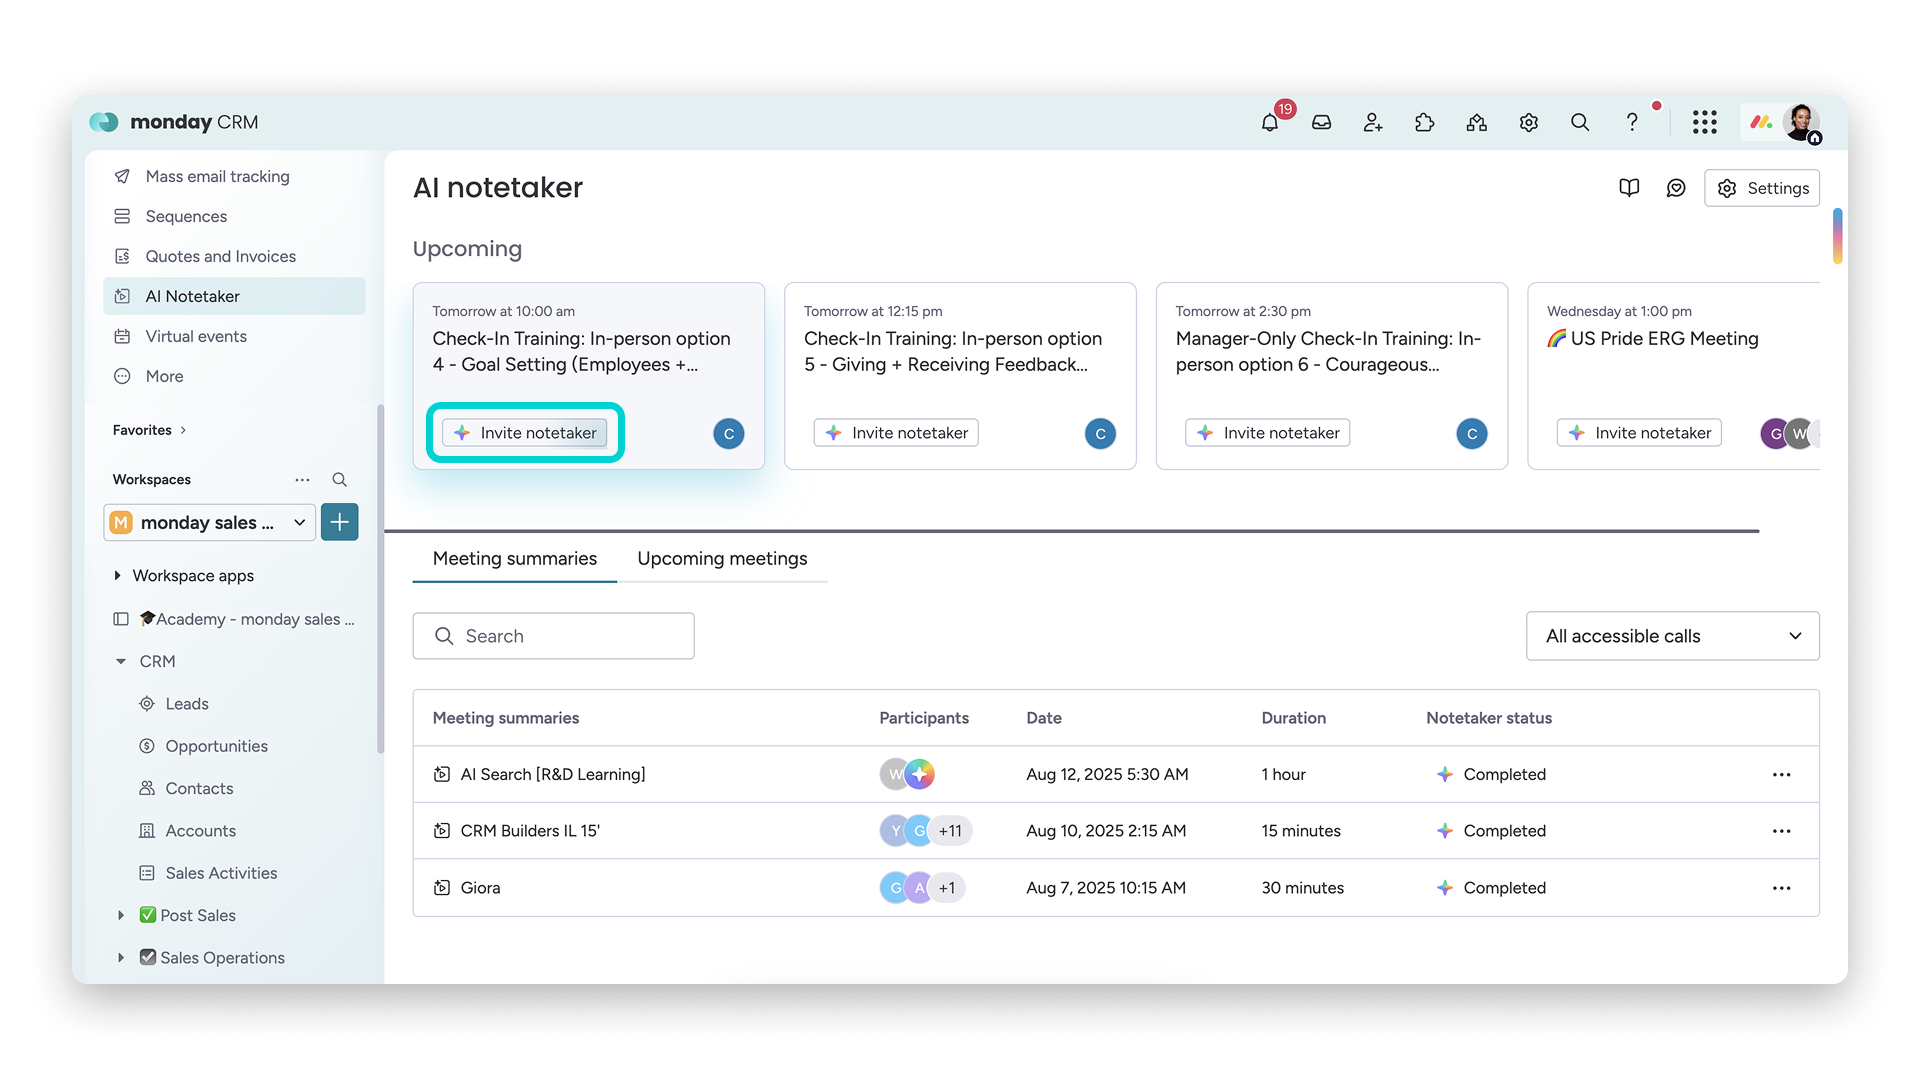Open Giora meeting summary
Image resolution: width=1920 pixels, height=1080 pixels.
tap(480, 888)
